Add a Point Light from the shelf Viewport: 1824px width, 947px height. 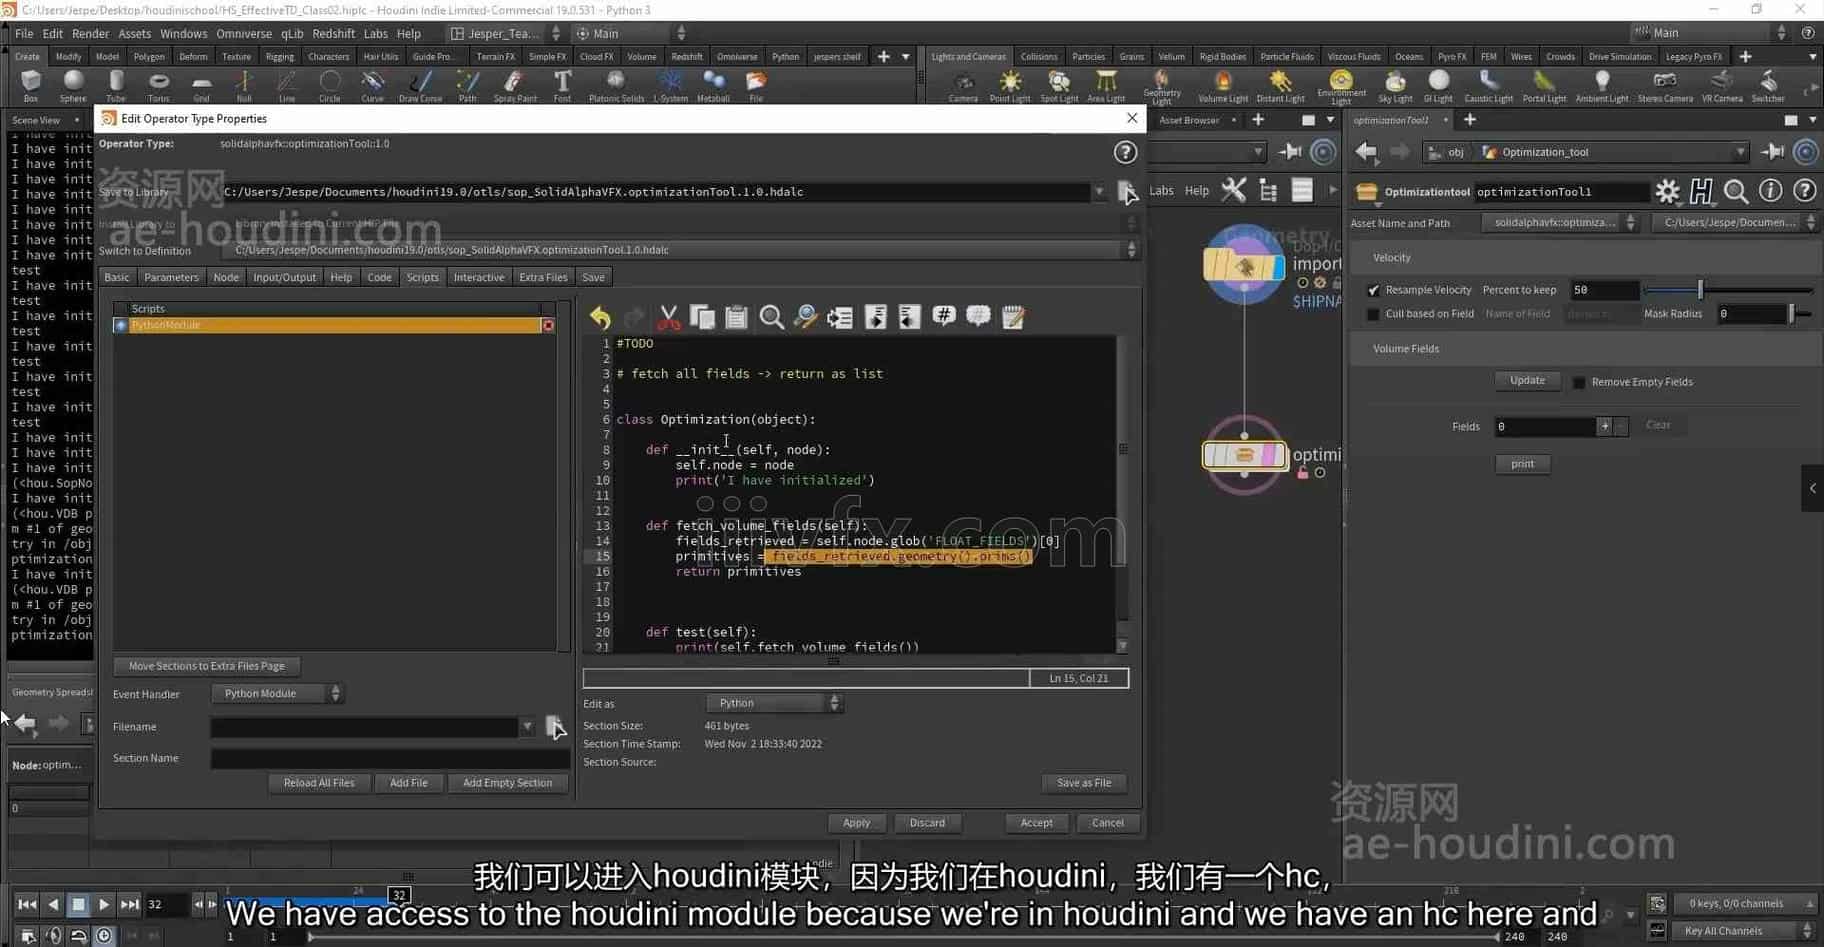1009,86
